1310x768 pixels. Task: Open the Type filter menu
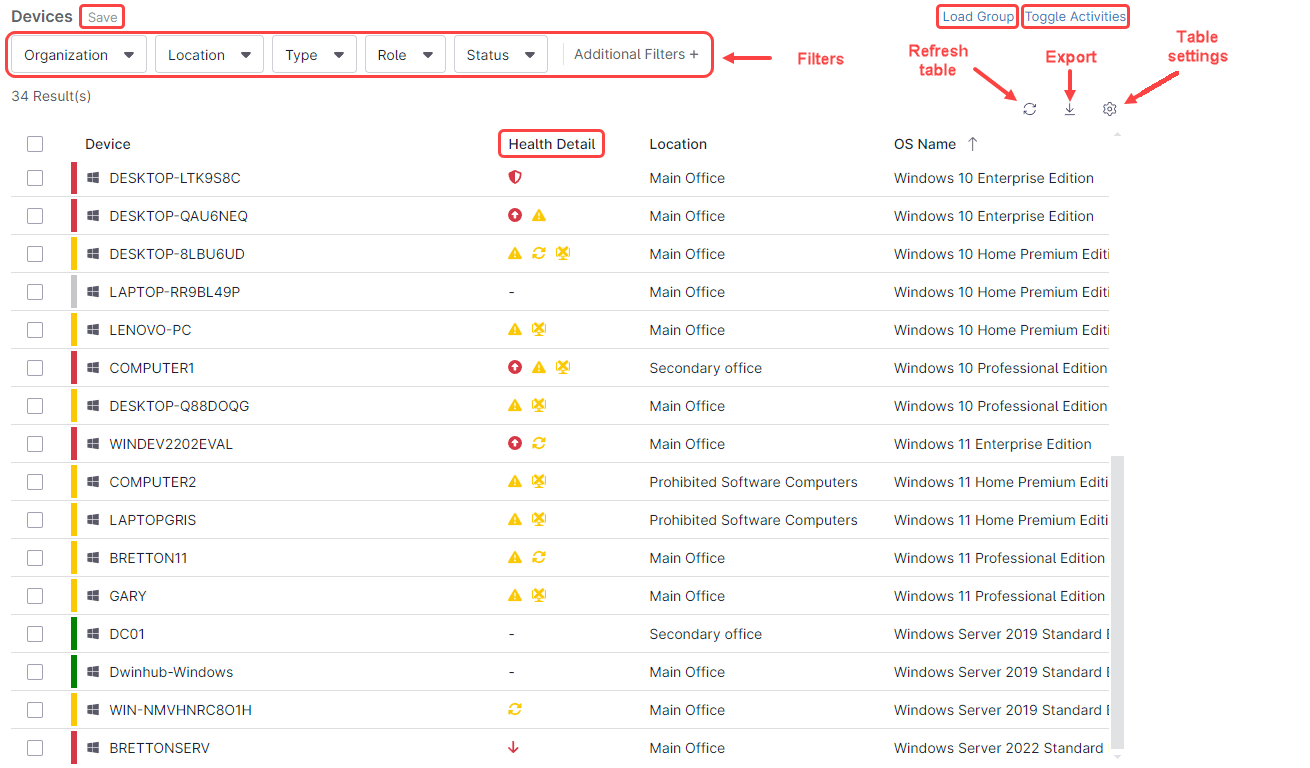[x=313, y=55]
